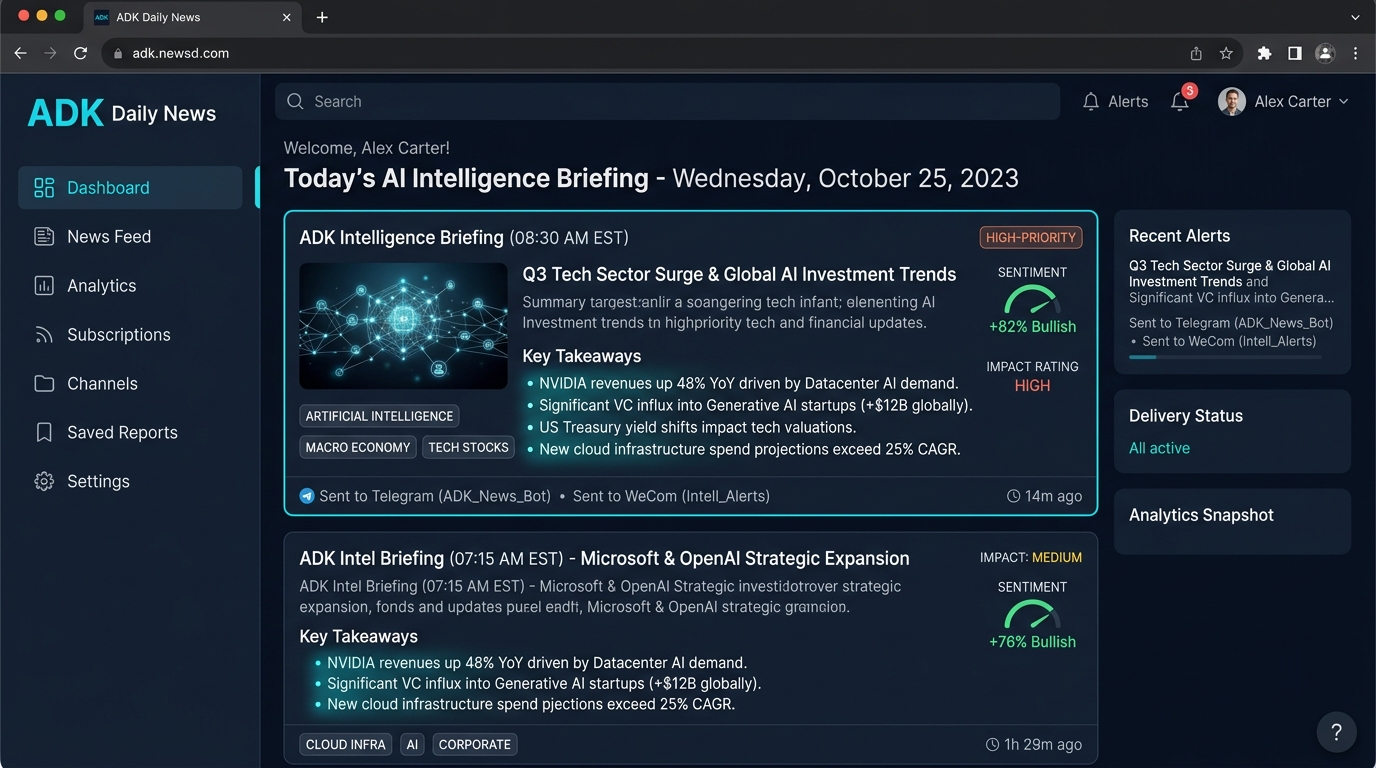Screen dimensions: 1376x768
Task: Select the CORPORATE tag
Action: pos(475,744)
